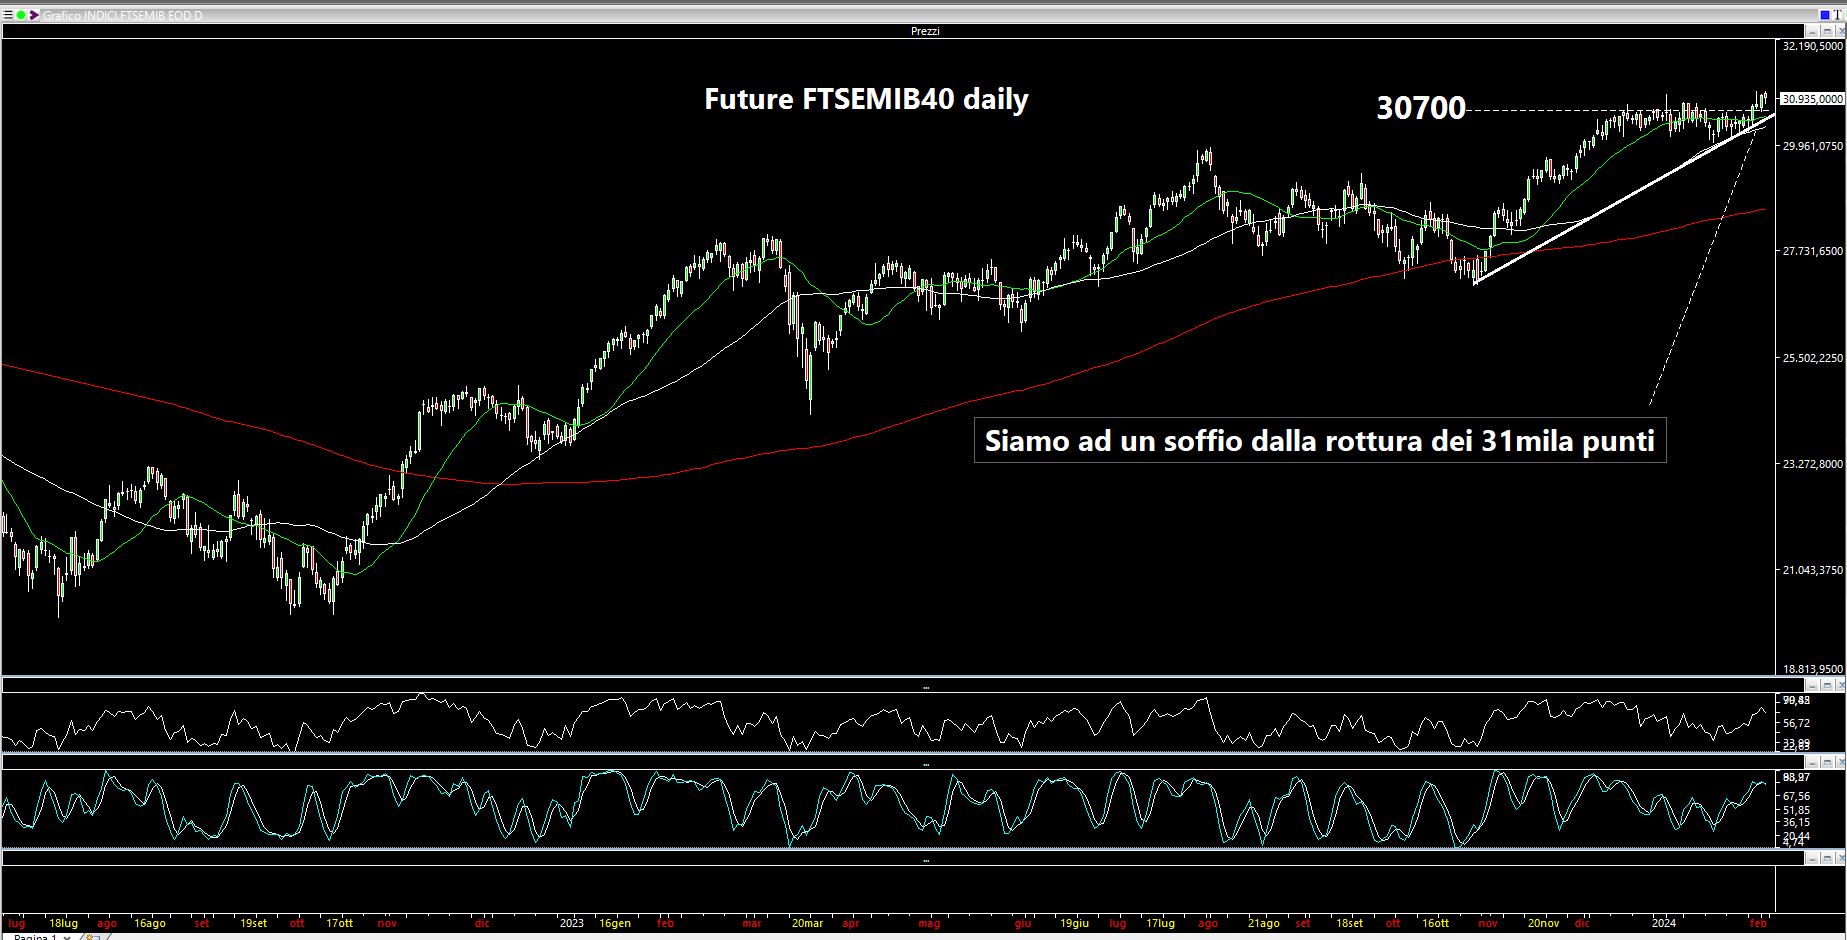Select the 30700 resistance level label

1421,108
